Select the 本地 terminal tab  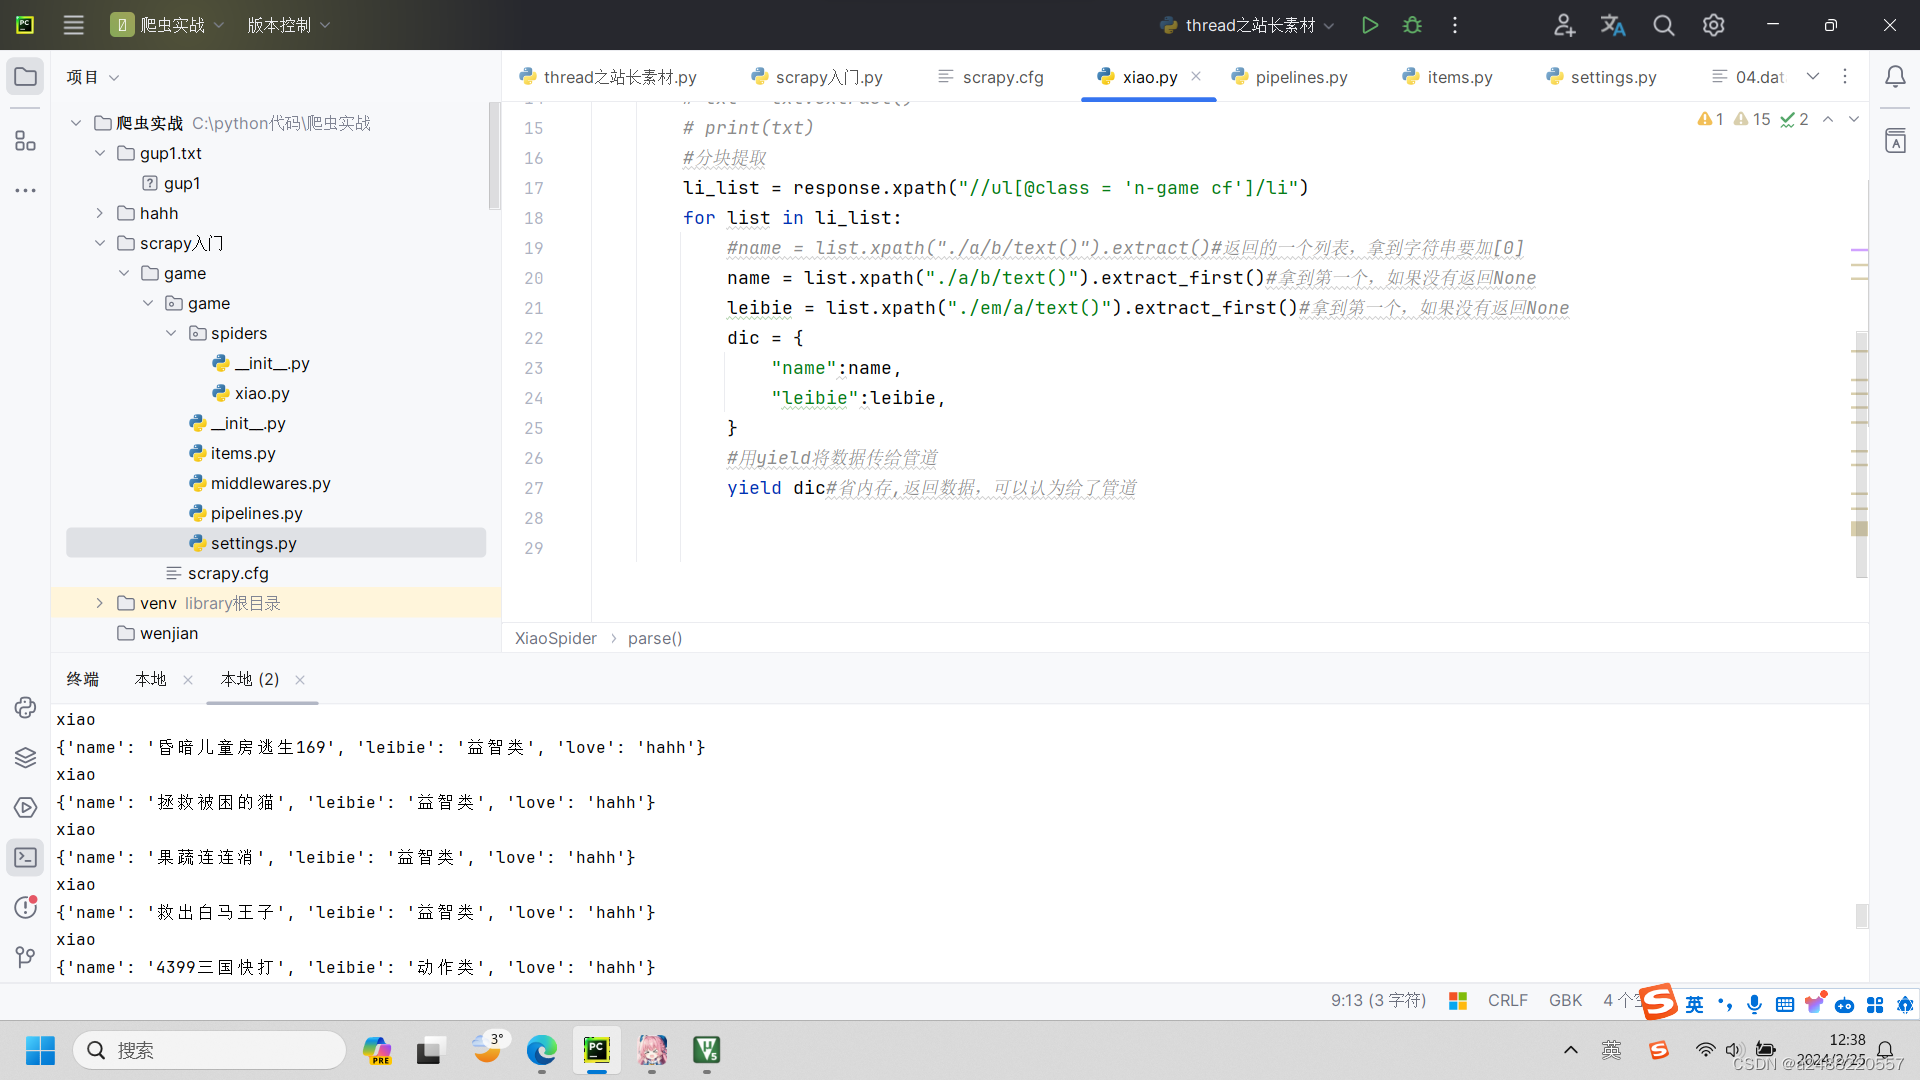150,679
